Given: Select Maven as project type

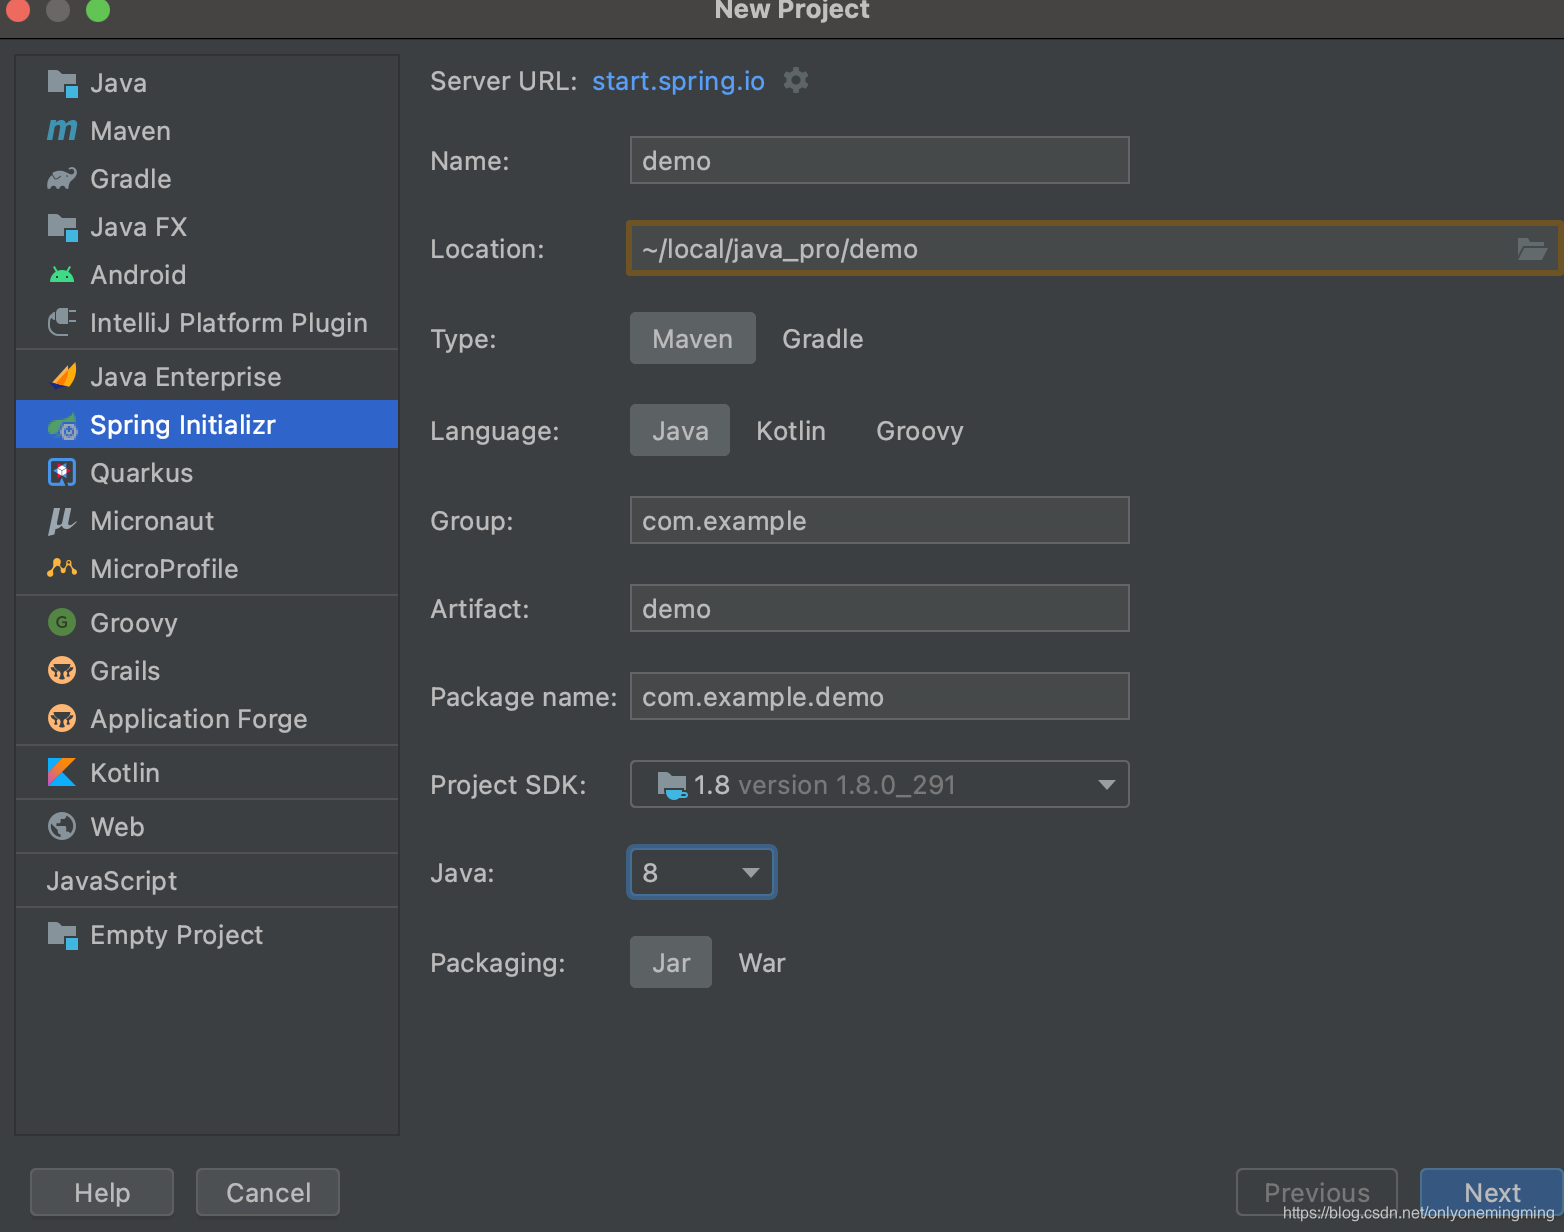Looking at the screenshot, I should [x=693, y=338].
